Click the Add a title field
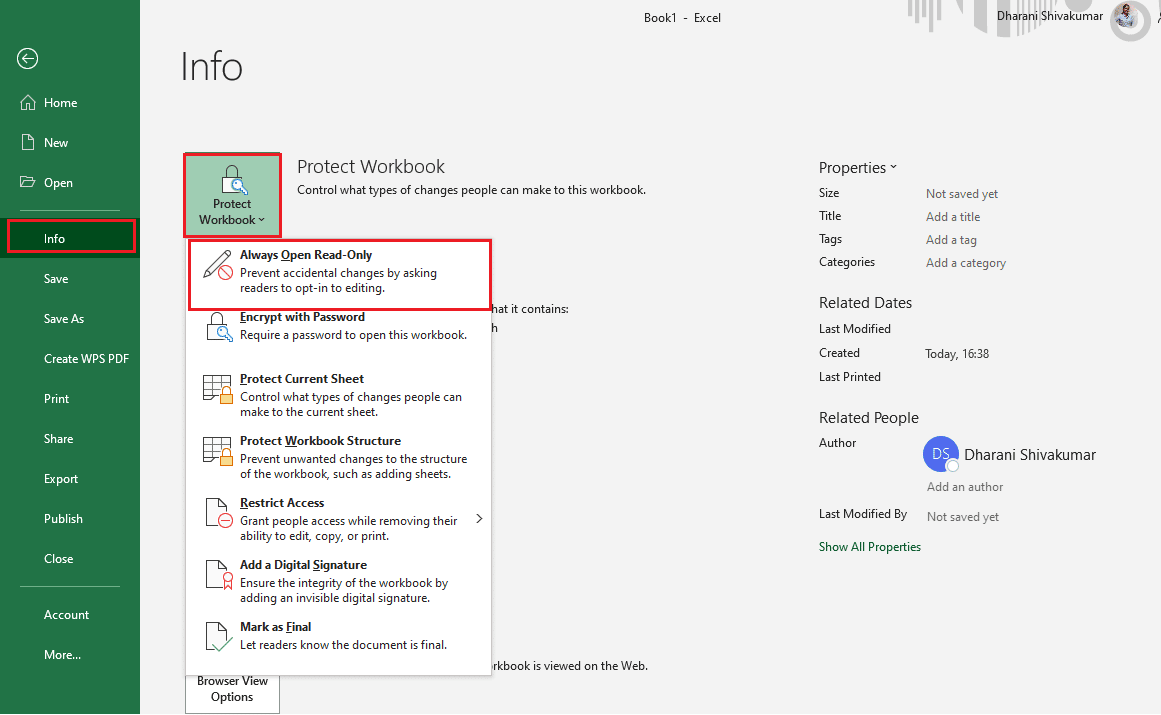 coord(953,217)
